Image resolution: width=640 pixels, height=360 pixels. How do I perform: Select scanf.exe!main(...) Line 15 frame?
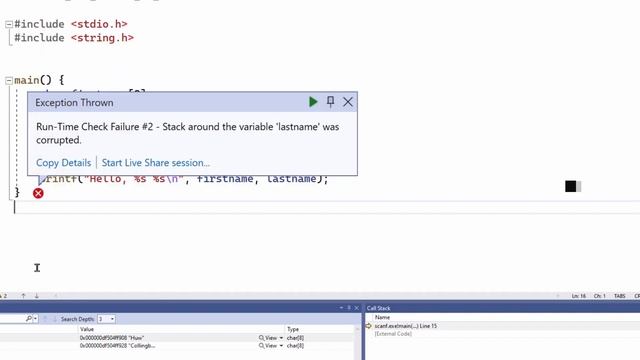click(406, 326)
